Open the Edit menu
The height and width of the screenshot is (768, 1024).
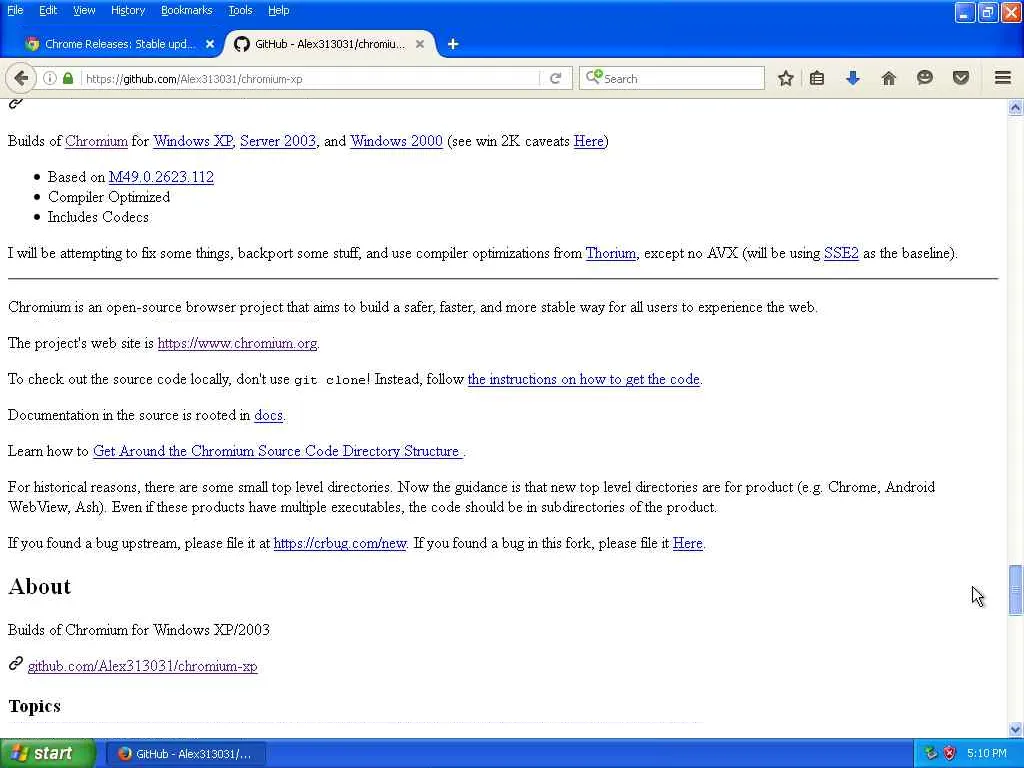click(48, 10)
